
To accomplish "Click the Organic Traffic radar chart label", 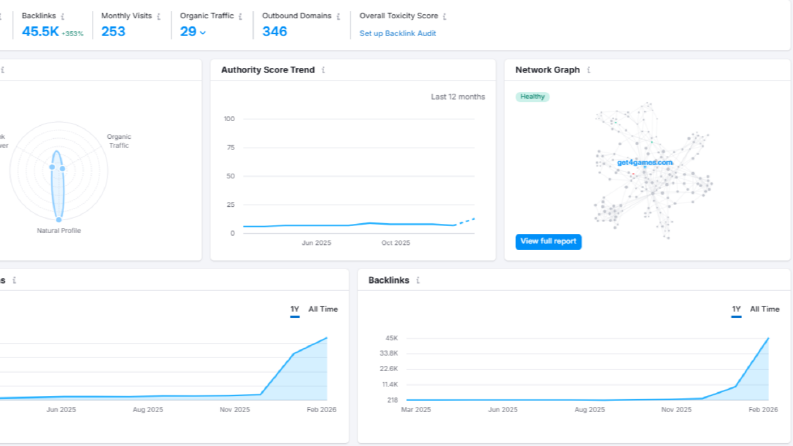I will [x=119, y=141].
